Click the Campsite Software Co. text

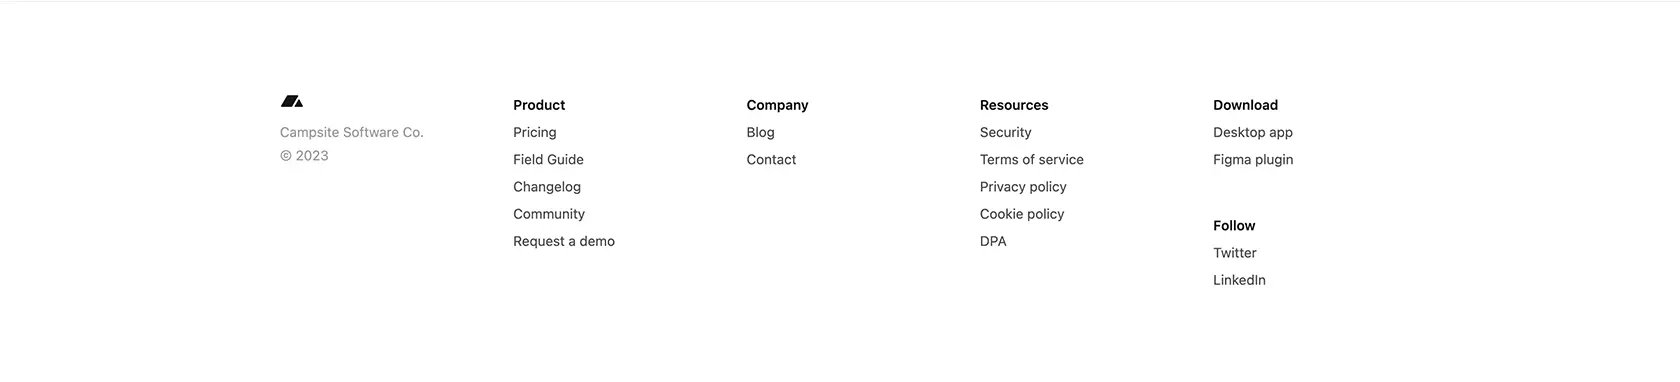(x=352, y=132)
